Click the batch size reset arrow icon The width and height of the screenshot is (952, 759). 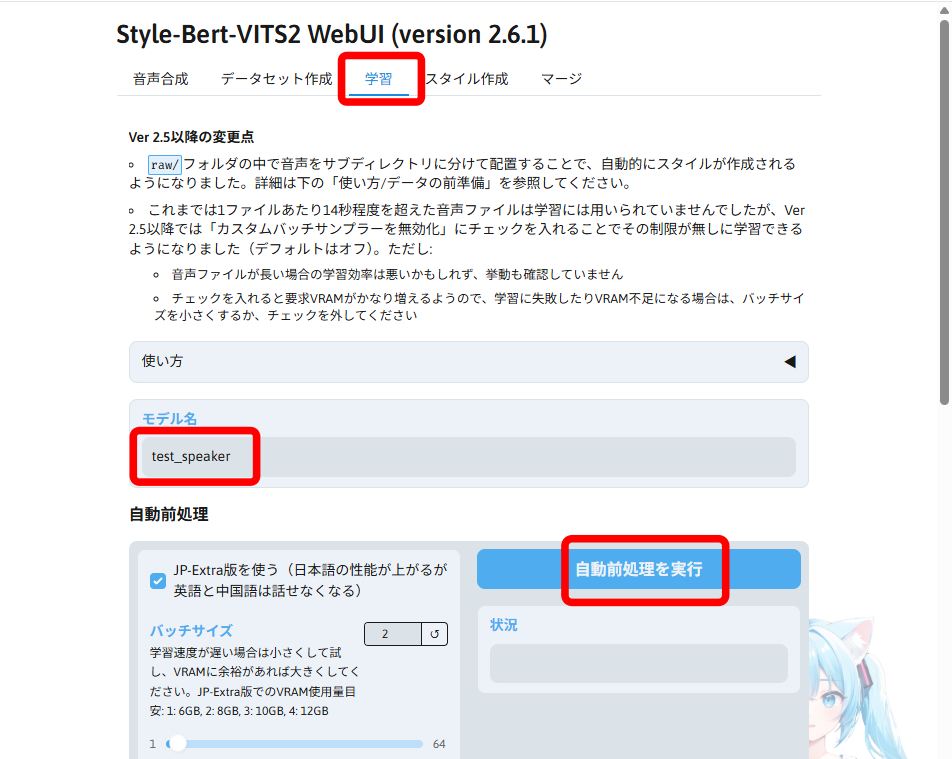tap(435, 634)
